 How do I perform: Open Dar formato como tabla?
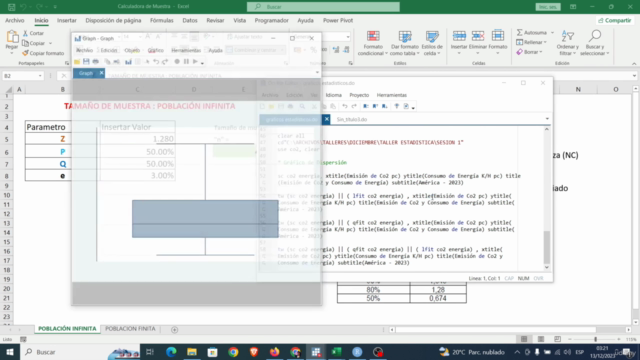[x=404, y=43]
